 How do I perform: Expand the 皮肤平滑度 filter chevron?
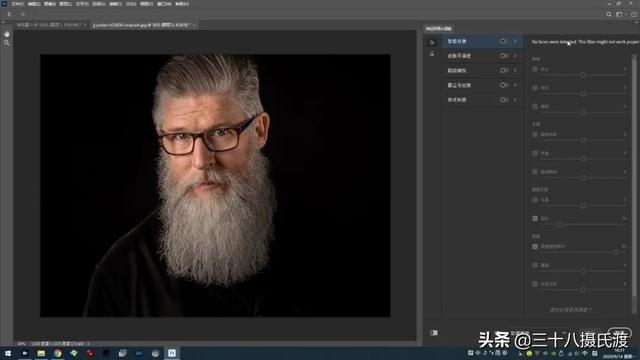point(515,56)
